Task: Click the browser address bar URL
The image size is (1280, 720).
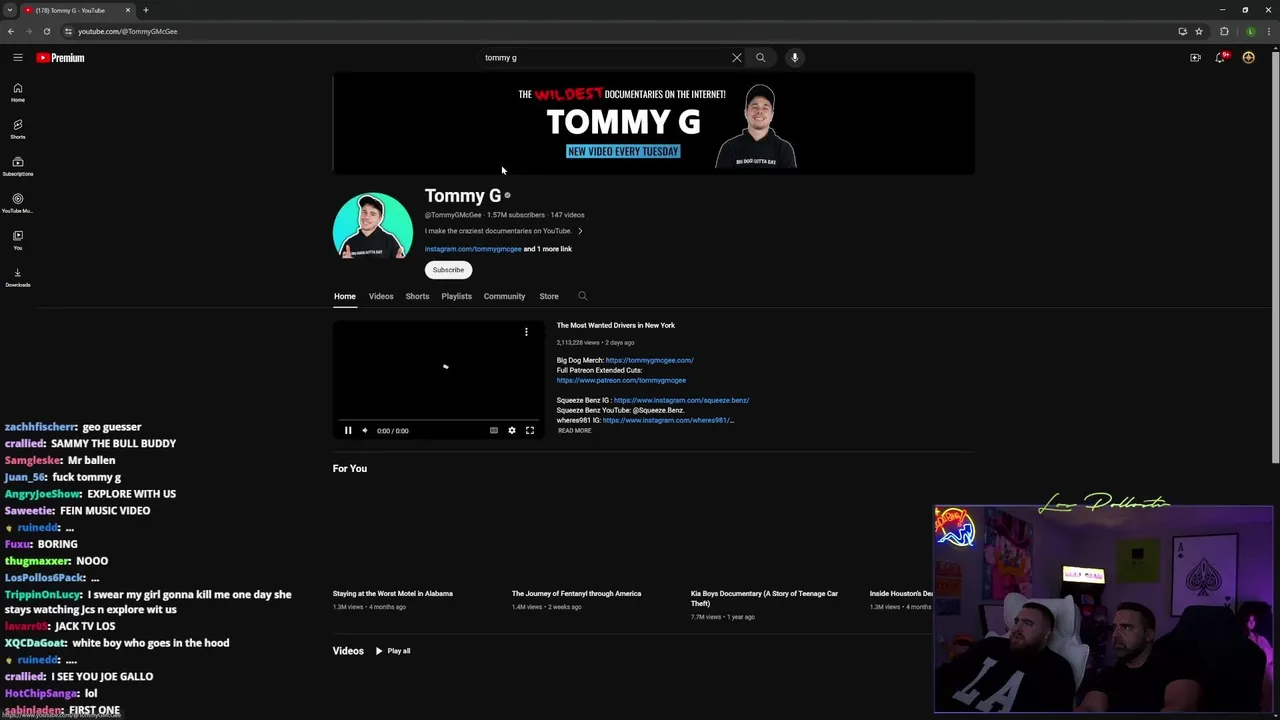Action: (128, 31)
